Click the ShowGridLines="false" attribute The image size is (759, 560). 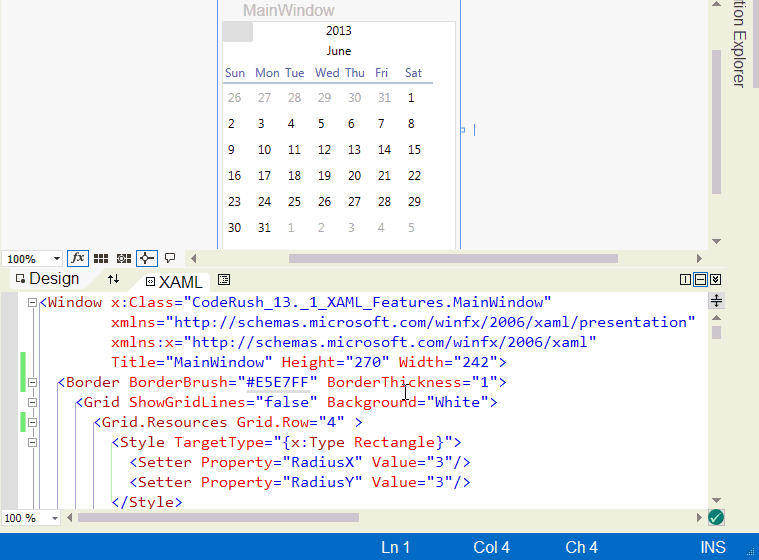[223, 402]
